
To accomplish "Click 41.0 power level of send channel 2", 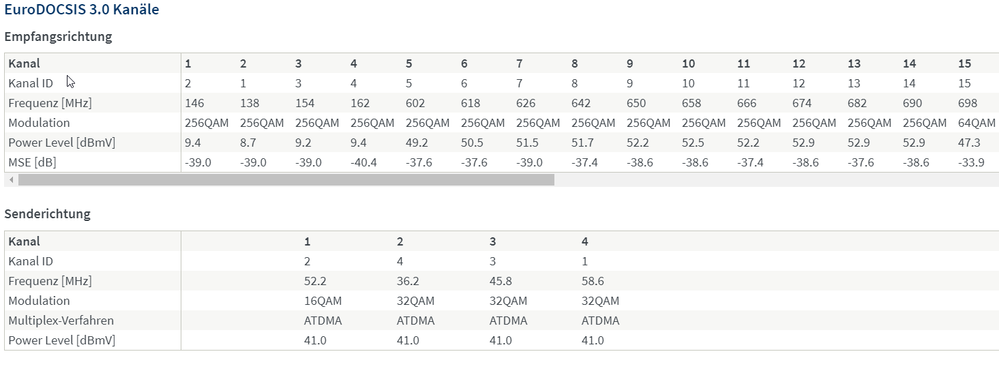I will pos(408,340).
